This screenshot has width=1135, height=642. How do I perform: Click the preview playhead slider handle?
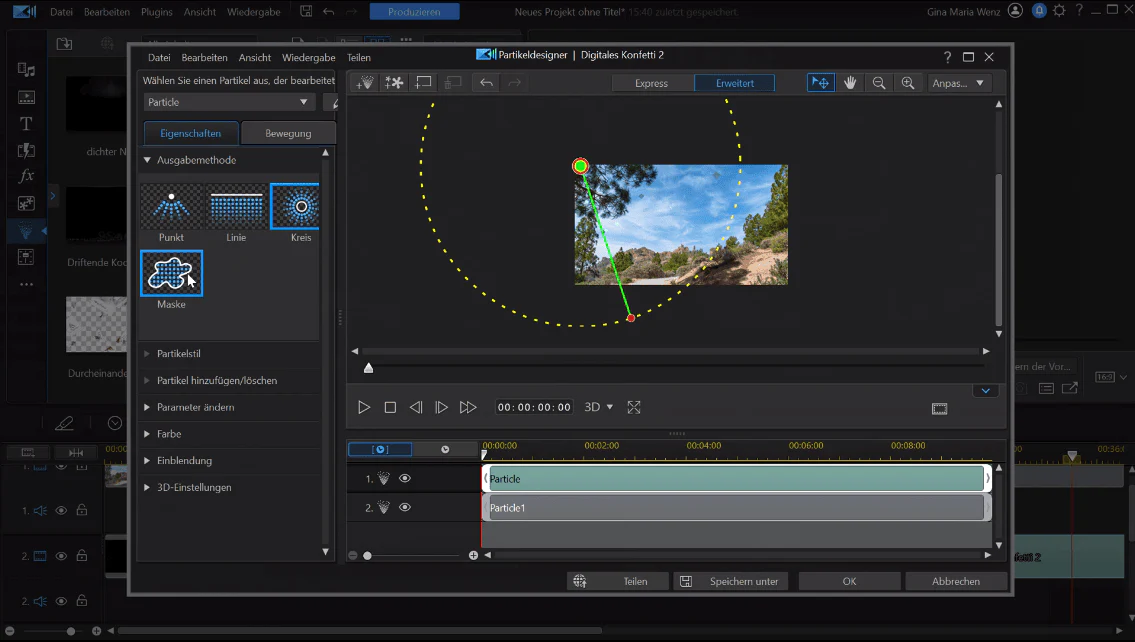pyautogui.click(x=368, y=368)
